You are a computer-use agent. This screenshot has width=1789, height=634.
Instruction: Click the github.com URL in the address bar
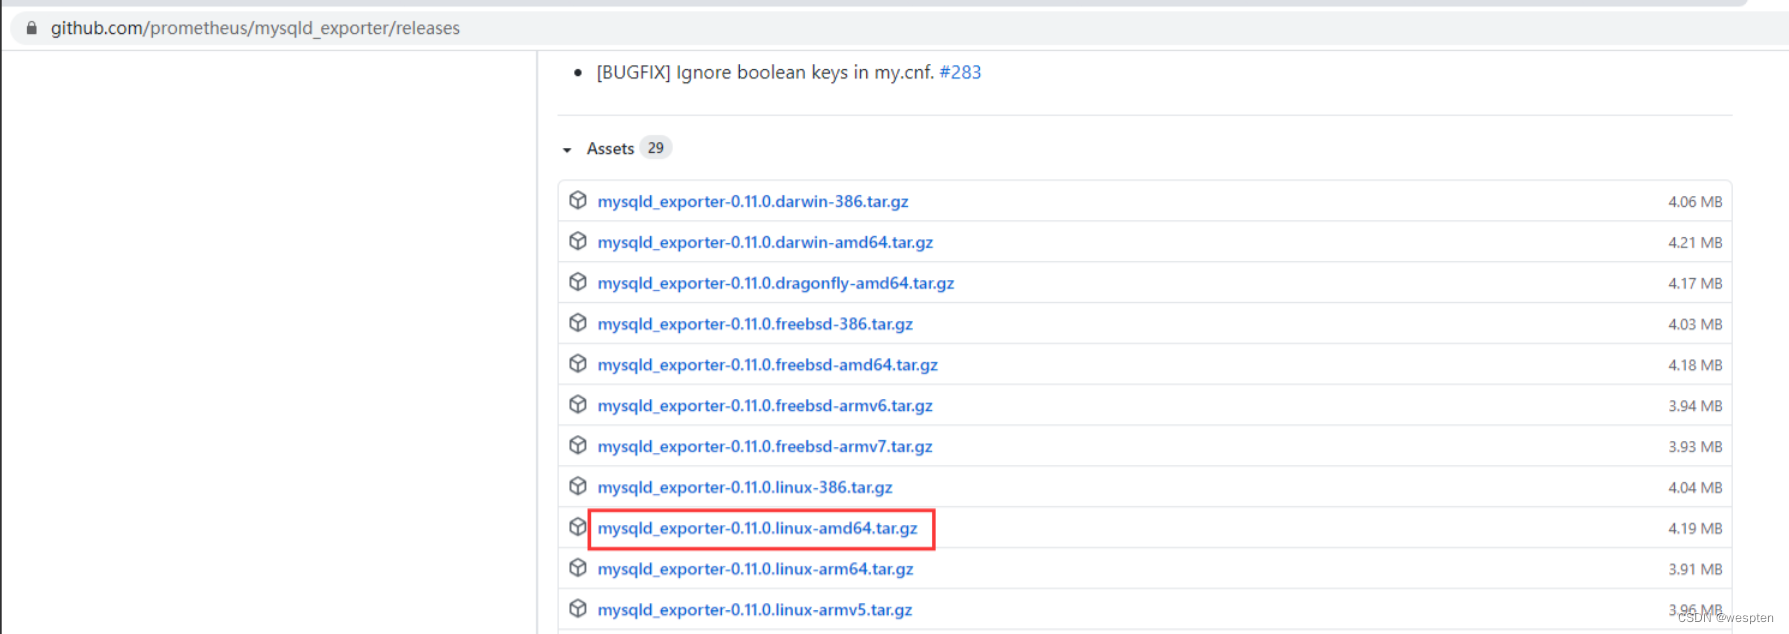[x=255, y=28]
